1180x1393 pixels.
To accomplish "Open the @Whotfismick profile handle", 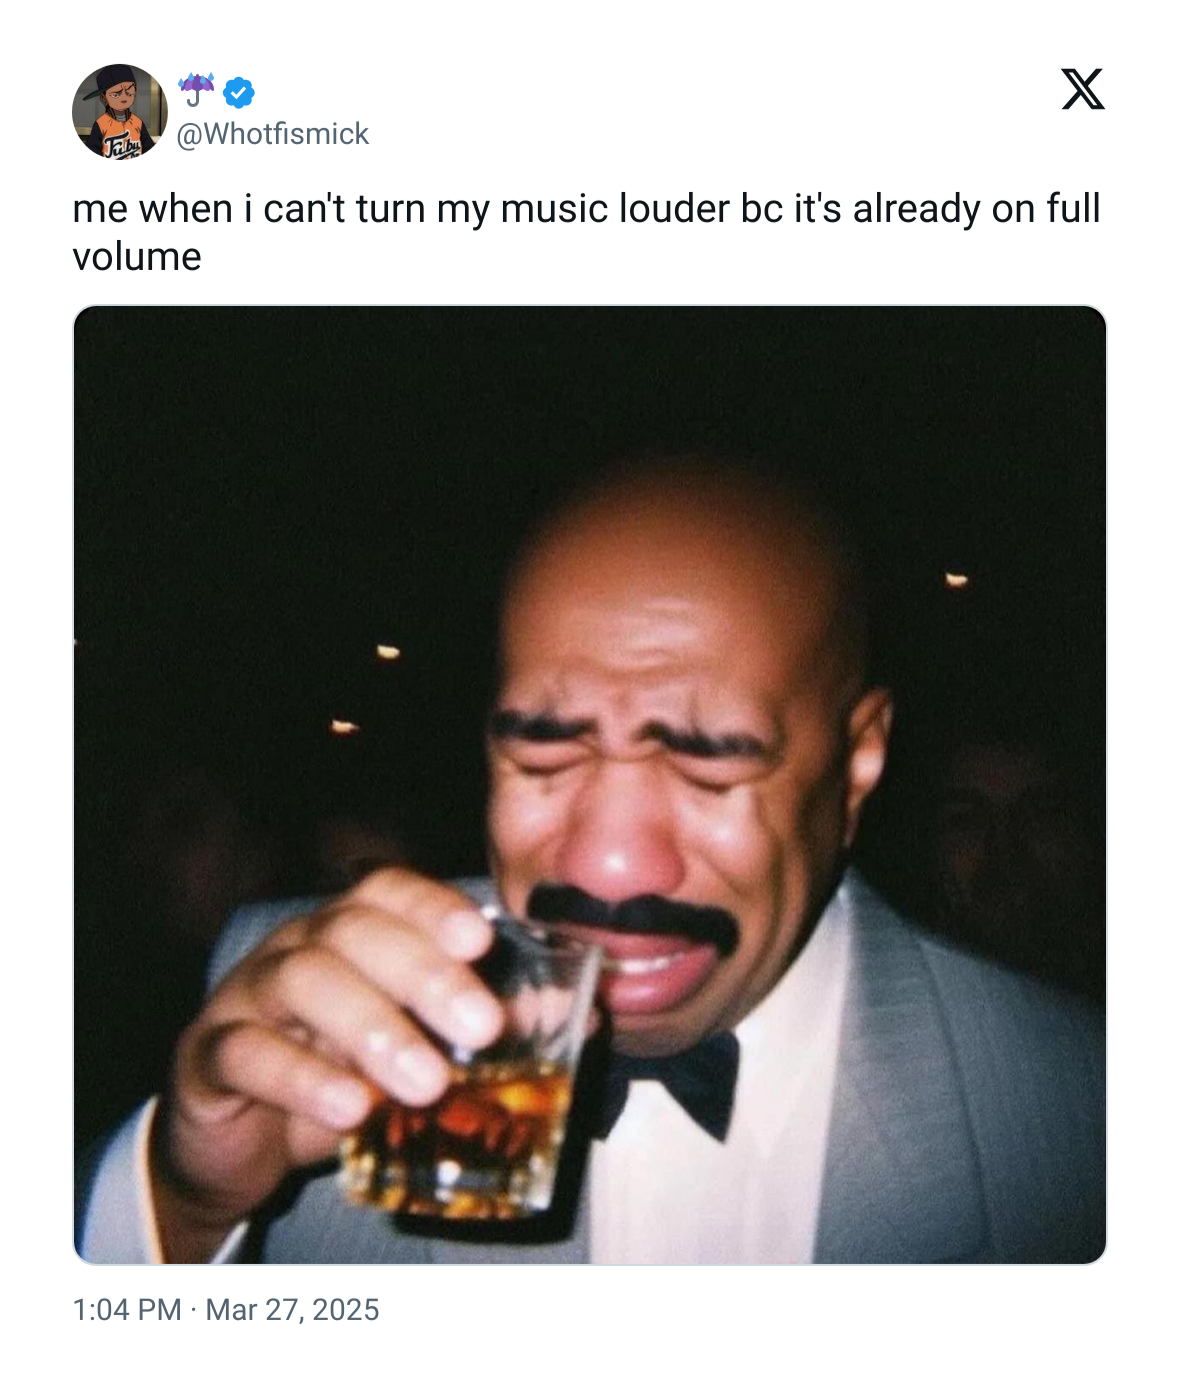I will [272, 134].
